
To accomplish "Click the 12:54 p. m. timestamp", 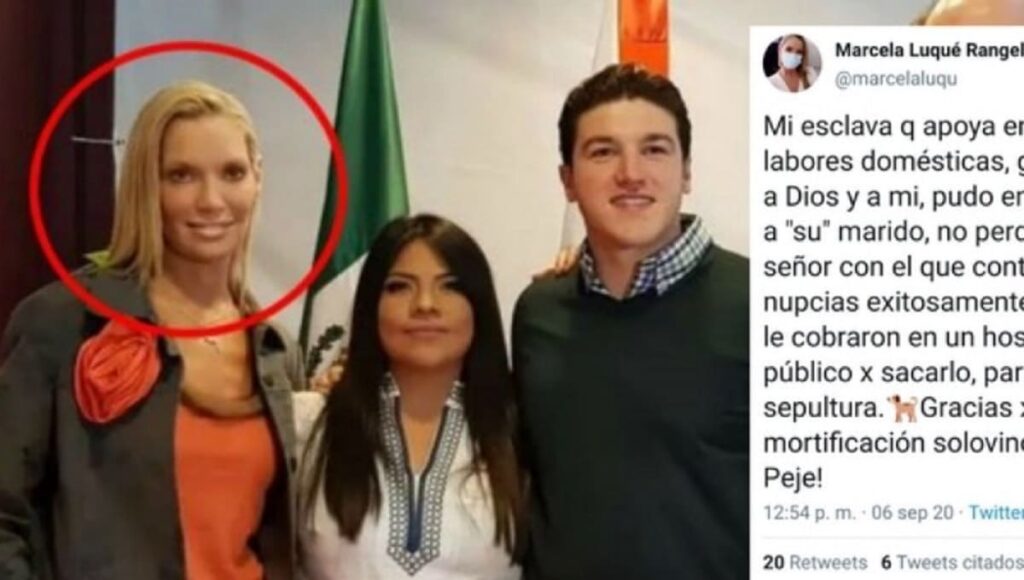I will [x=809, y=513].
